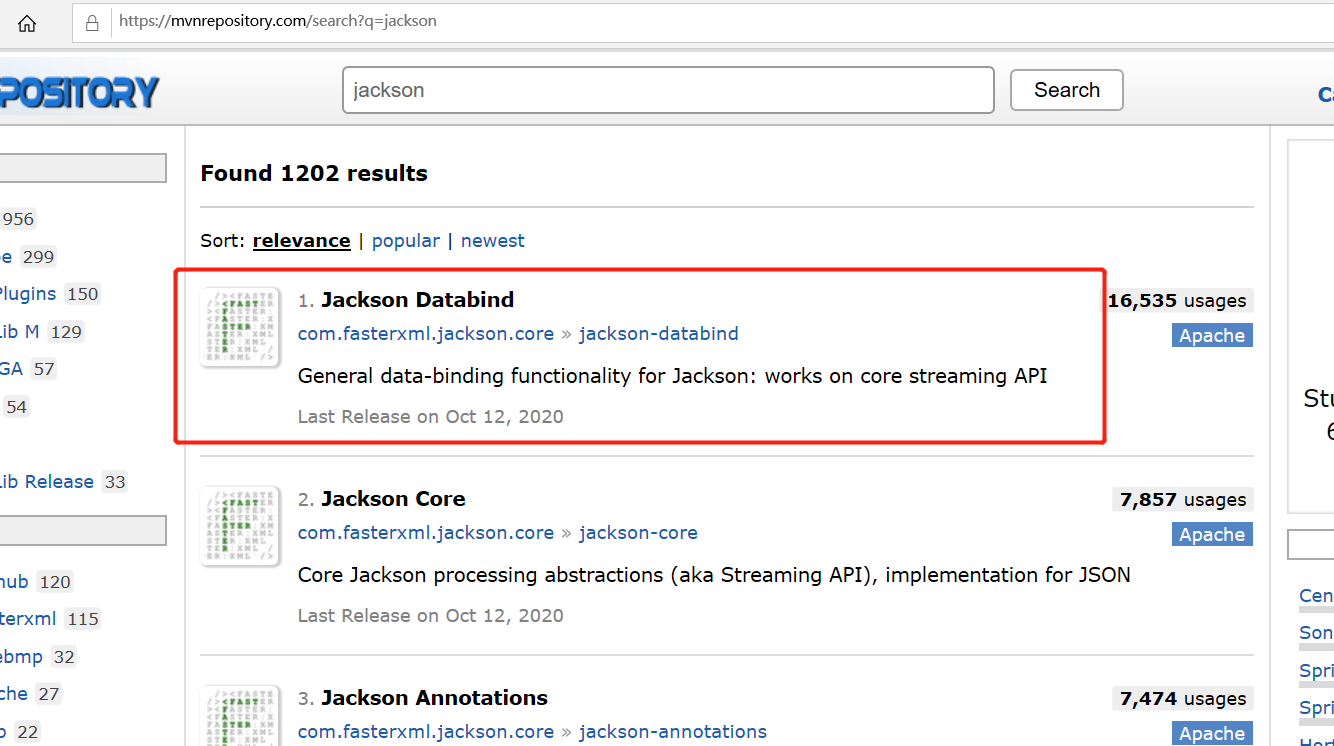Click the jackson search input field
The image size is (1334, 746).
click(x=668, y=90)
